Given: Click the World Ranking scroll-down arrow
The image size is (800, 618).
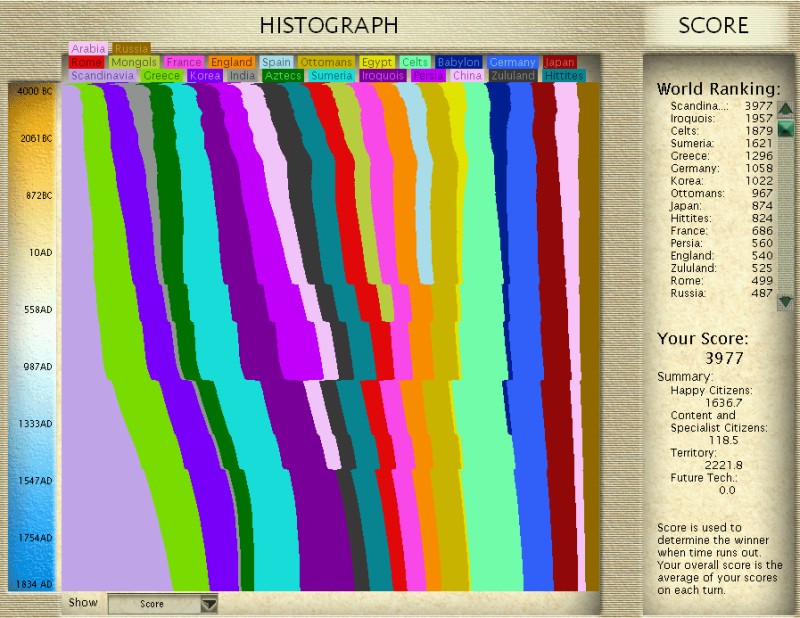Looking at the screenshot, I should click(x=786, y=302).
